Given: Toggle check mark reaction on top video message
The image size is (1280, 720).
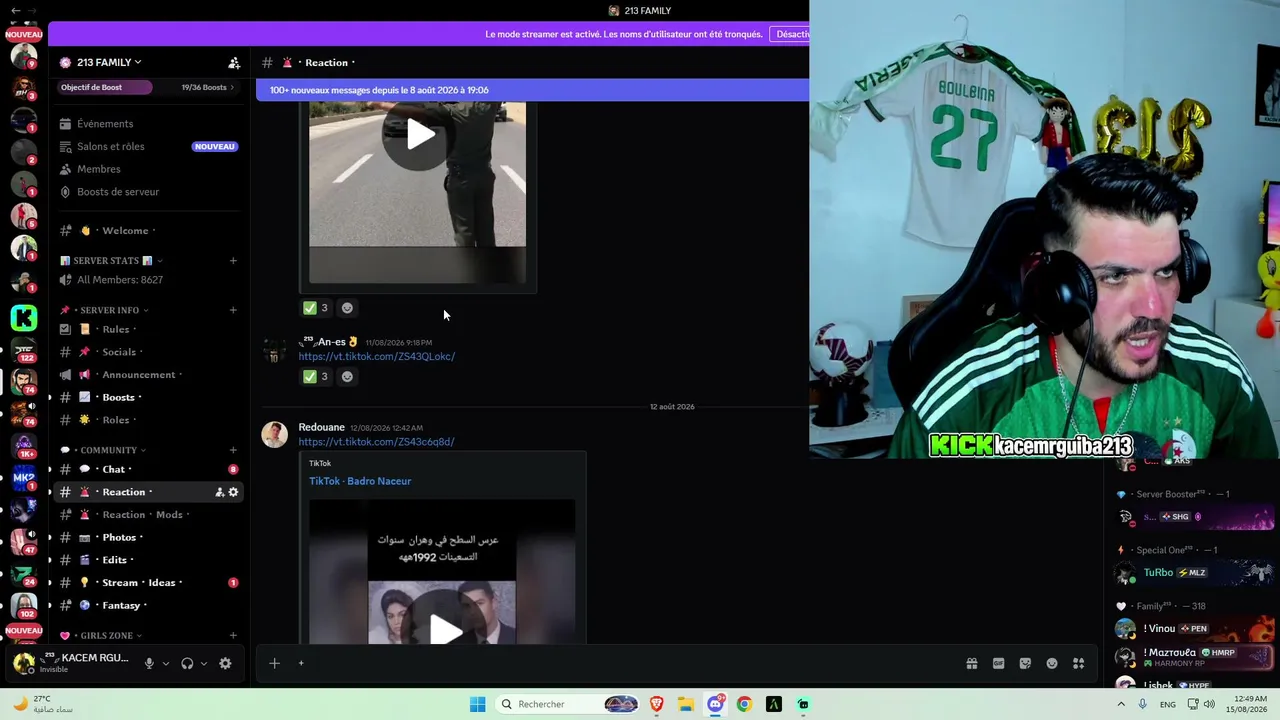Looking at the screenshot, I should (316, 308).
